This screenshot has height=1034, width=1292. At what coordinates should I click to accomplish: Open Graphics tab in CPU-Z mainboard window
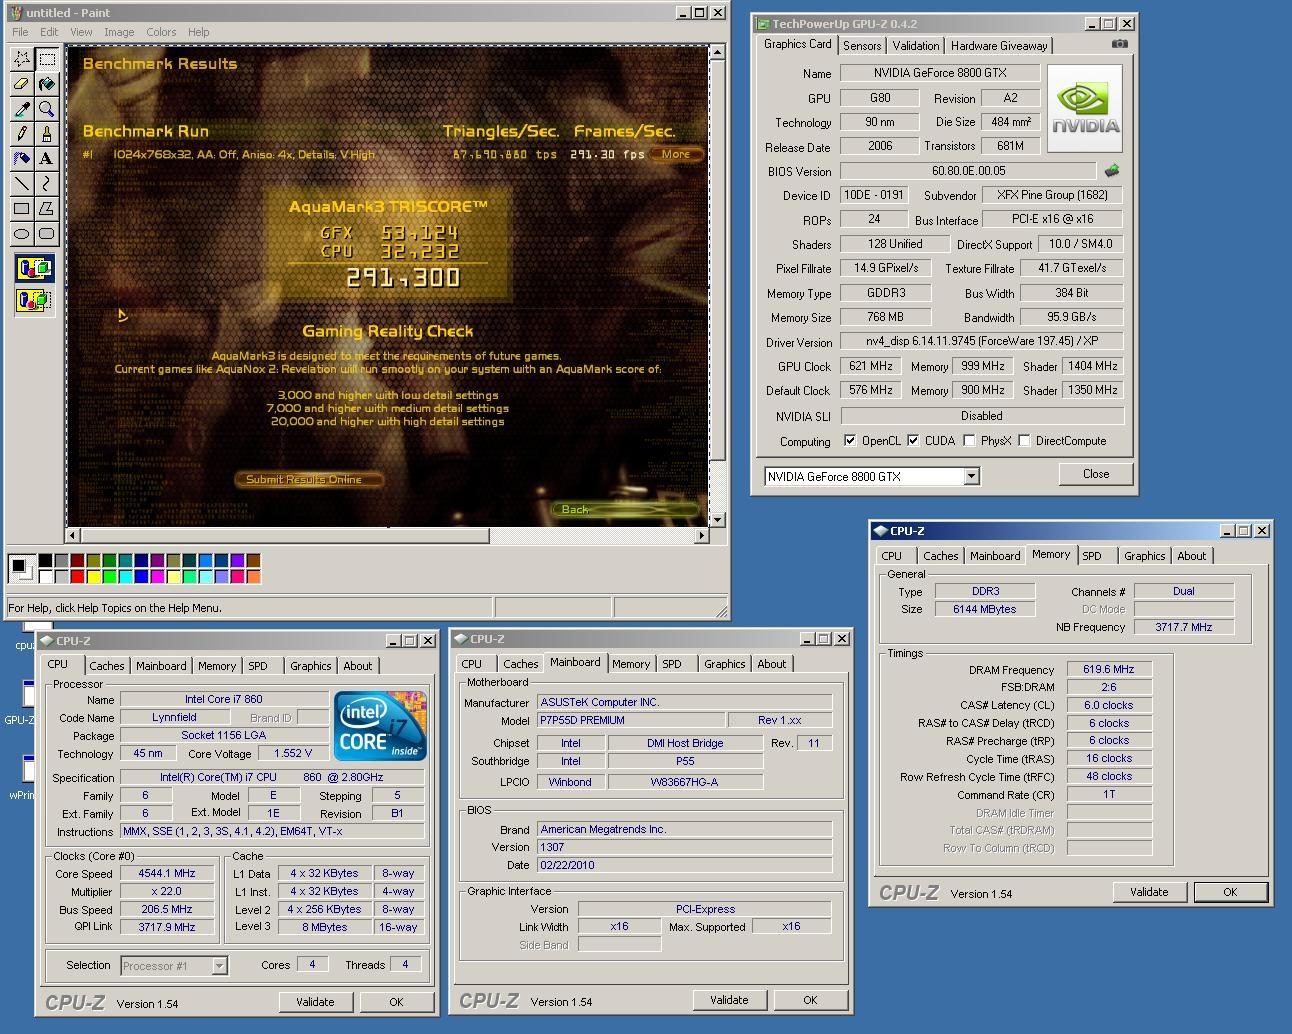725,664
